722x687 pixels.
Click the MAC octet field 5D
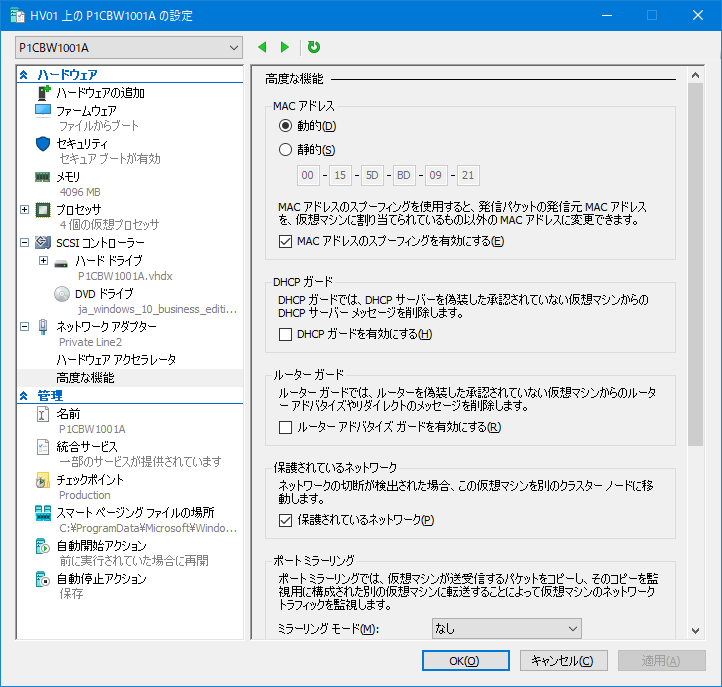pyautogui.click(x=372, y=175)
